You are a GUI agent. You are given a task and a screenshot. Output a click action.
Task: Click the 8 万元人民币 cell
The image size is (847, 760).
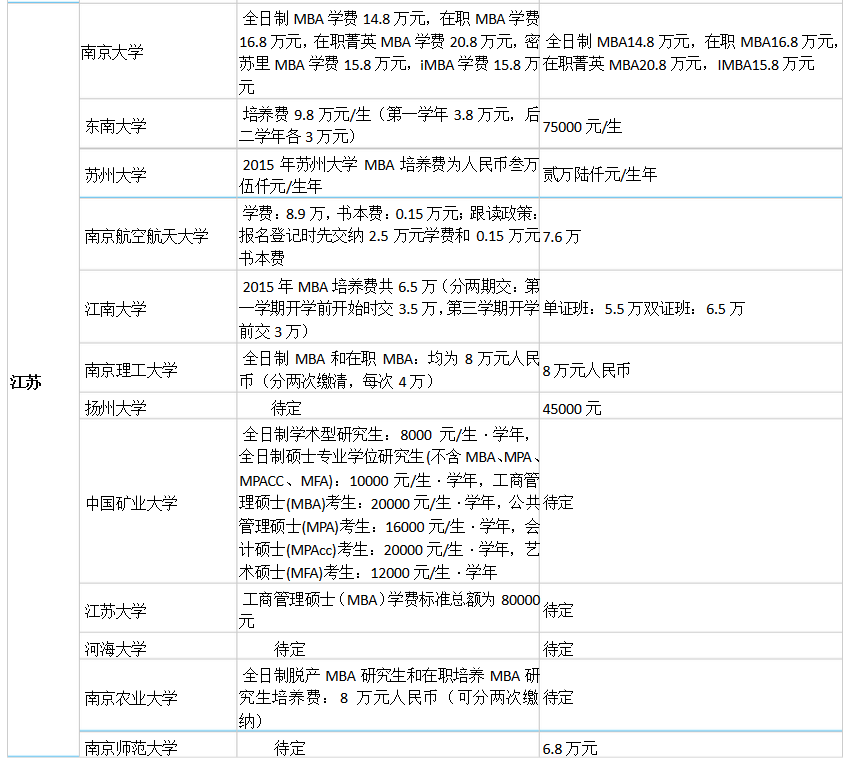(x=690, y=368)
